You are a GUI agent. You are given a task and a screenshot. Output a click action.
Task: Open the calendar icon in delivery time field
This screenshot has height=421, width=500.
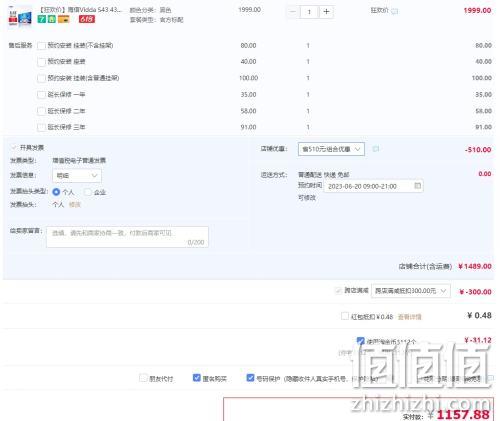(417, 186)
